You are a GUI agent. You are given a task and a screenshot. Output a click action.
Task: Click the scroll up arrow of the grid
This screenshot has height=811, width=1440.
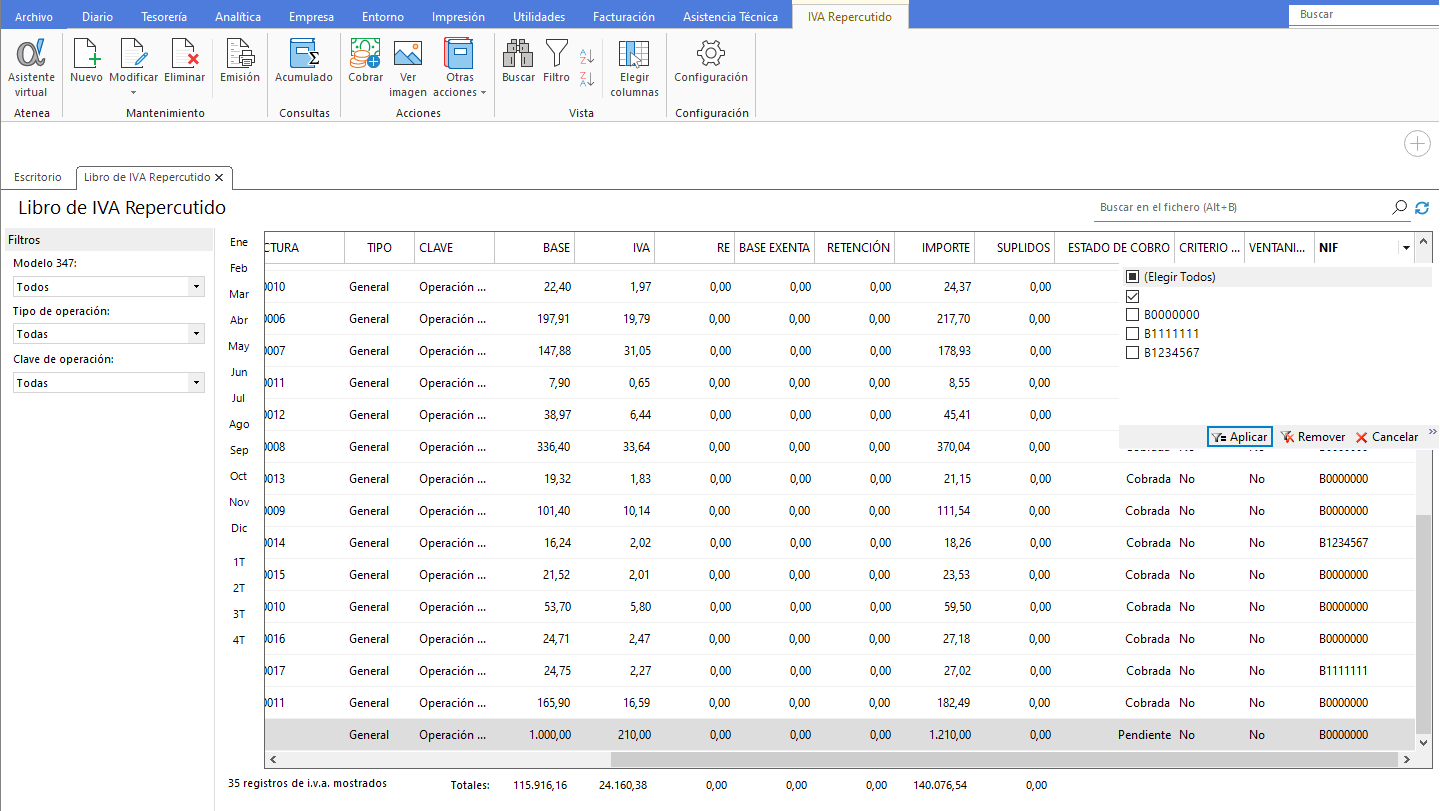[x=1425, y=241]
